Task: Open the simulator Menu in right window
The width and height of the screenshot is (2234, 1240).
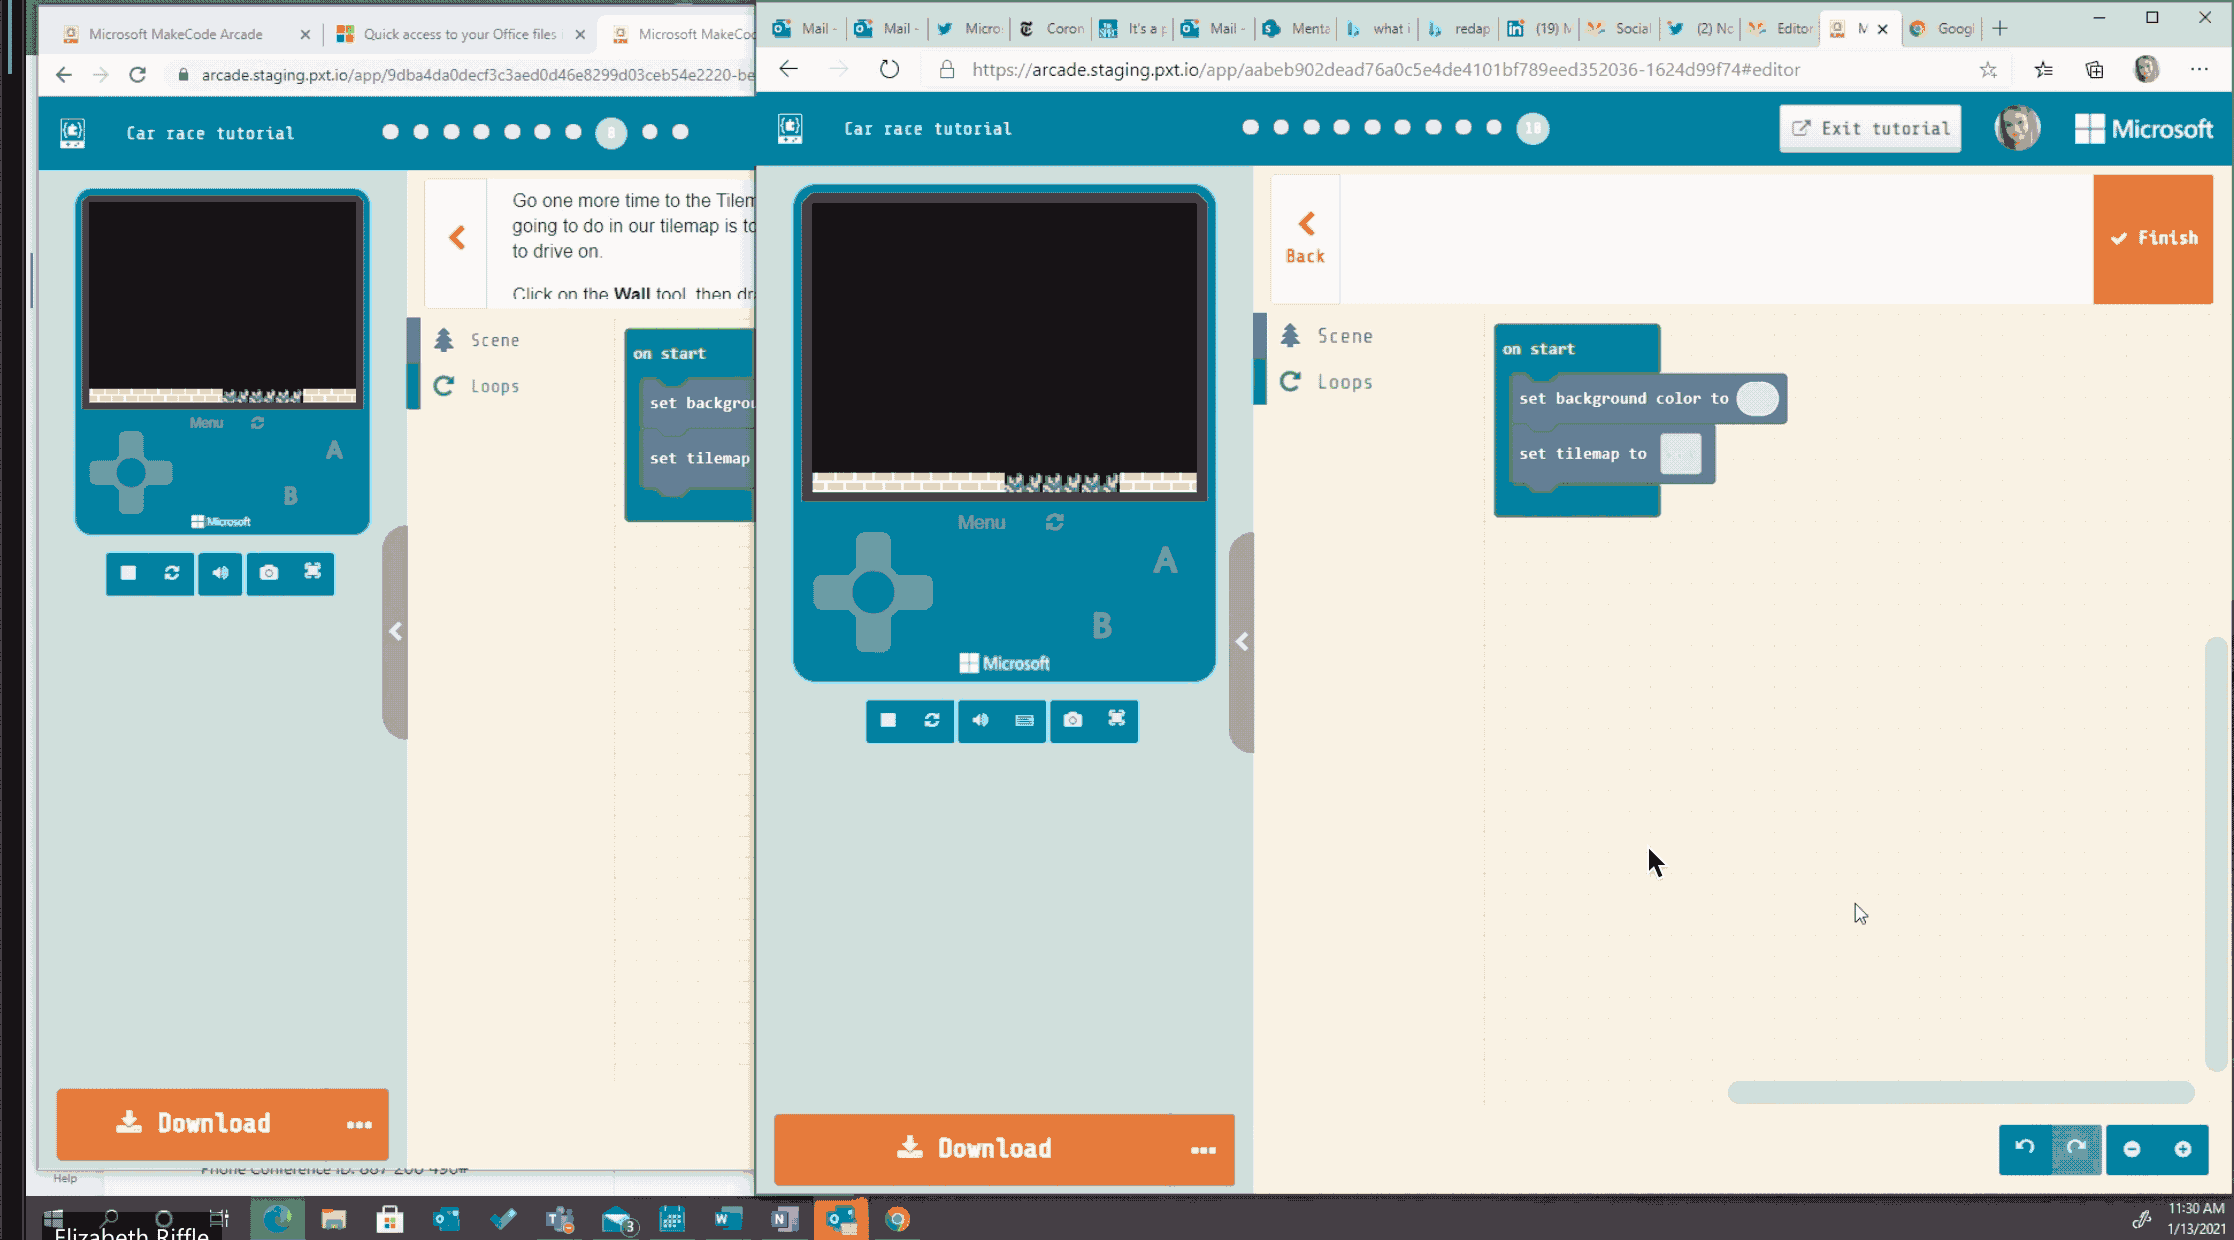Action: 981,522
